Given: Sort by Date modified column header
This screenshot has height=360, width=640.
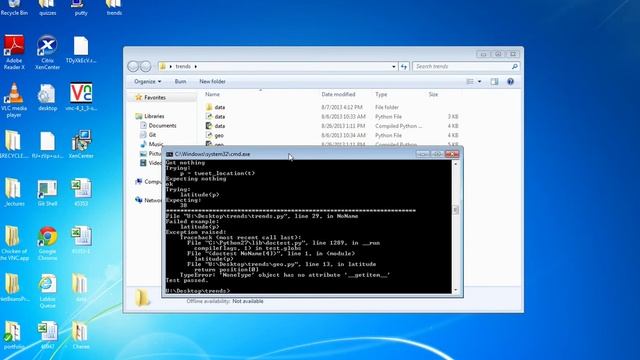Looking at the screenshot, I should pyautogui.click(x=338, y=94).
